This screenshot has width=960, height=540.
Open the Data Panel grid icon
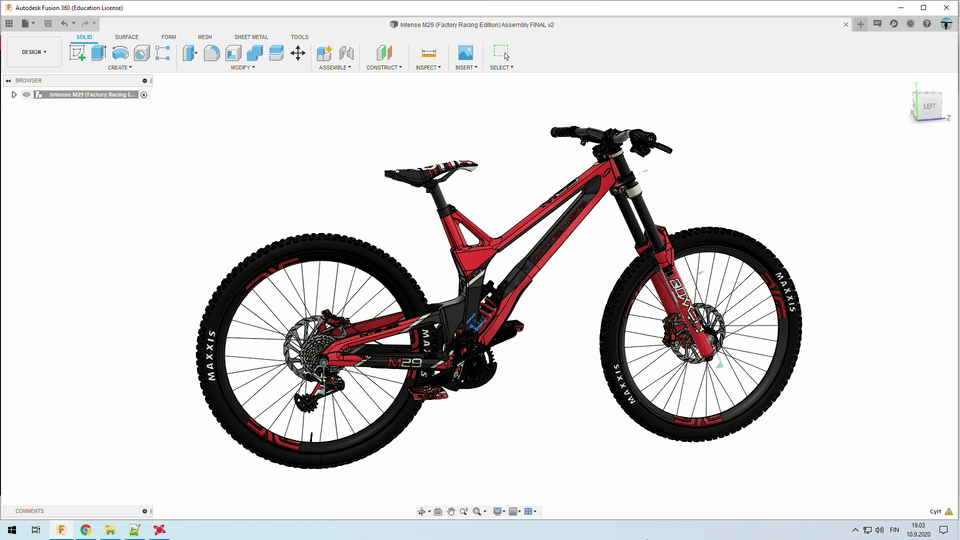coord(9,24)
